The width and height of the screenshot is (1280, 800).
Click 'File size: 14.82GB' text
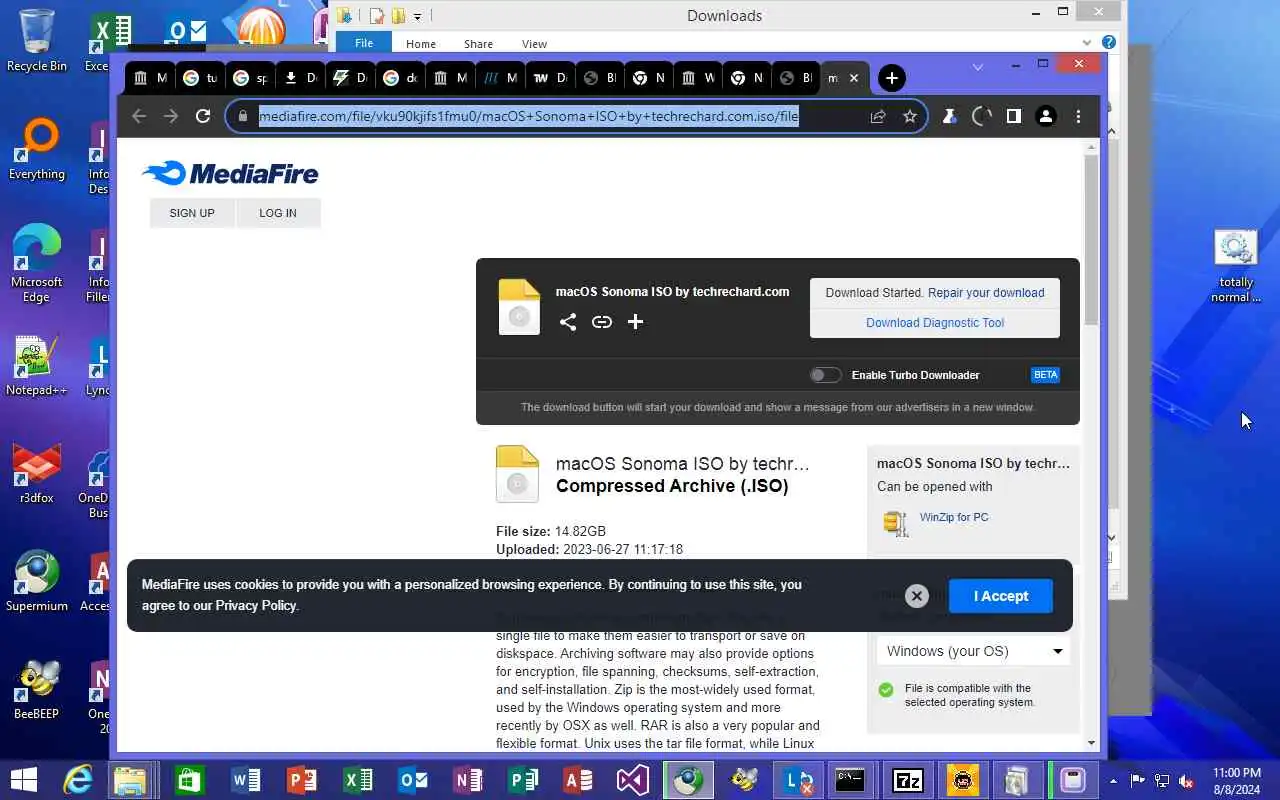[551, 531]
